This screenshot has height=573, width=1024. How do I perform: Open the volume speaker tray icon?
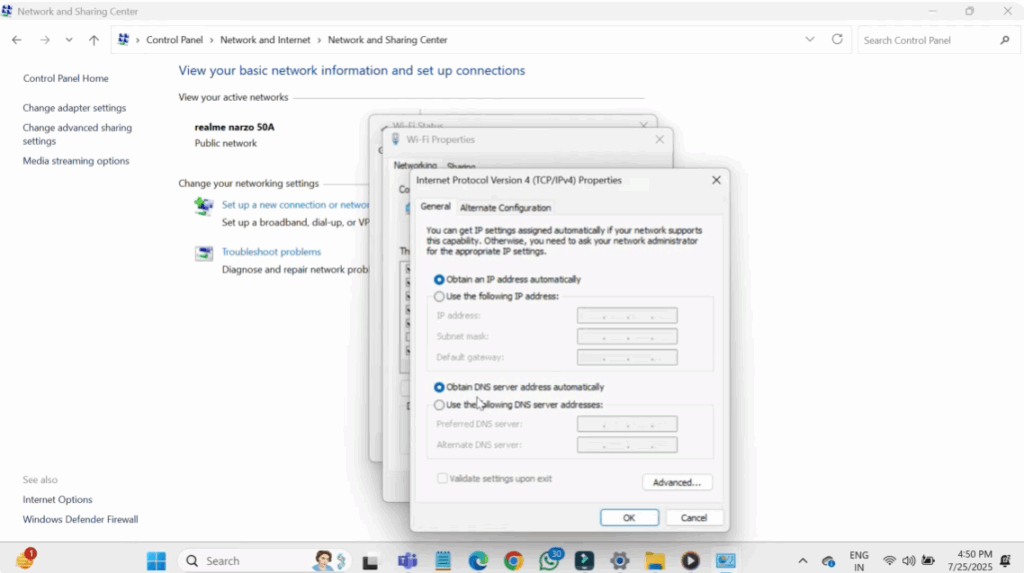click(x=908, y=561)
